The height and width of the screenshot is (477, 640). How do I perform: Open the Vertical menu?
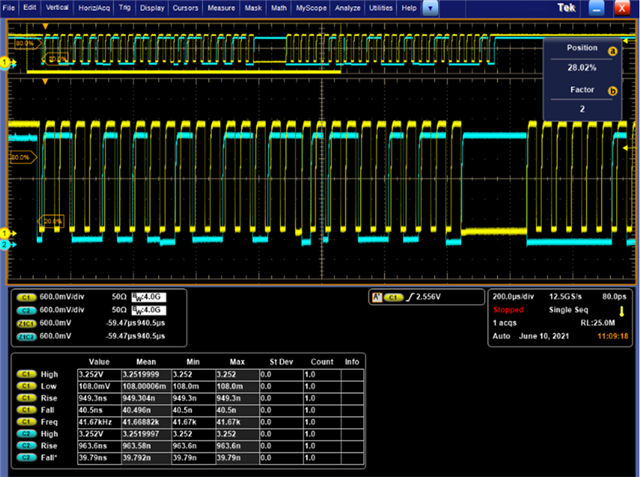coord(56,7)
